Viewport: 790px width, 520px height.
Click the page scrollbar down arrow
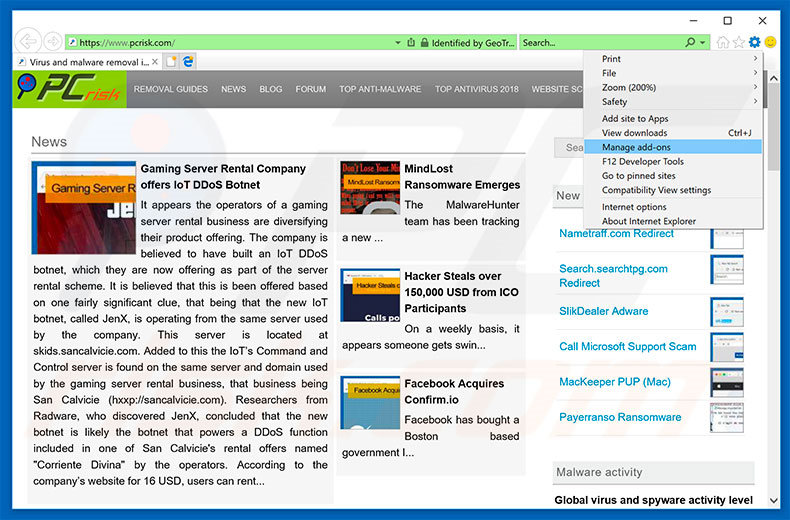click(774, 500)
